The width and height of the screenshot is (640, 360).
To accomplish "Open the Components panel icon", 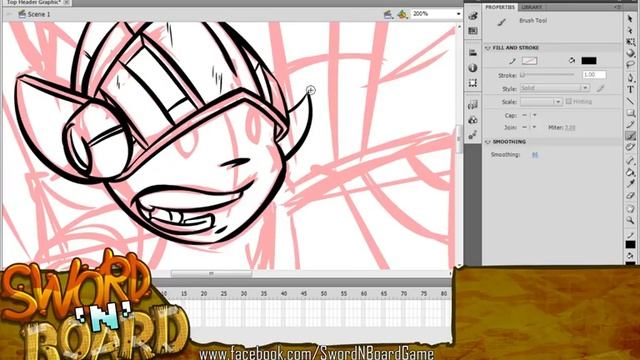I will tap(473, 120).
